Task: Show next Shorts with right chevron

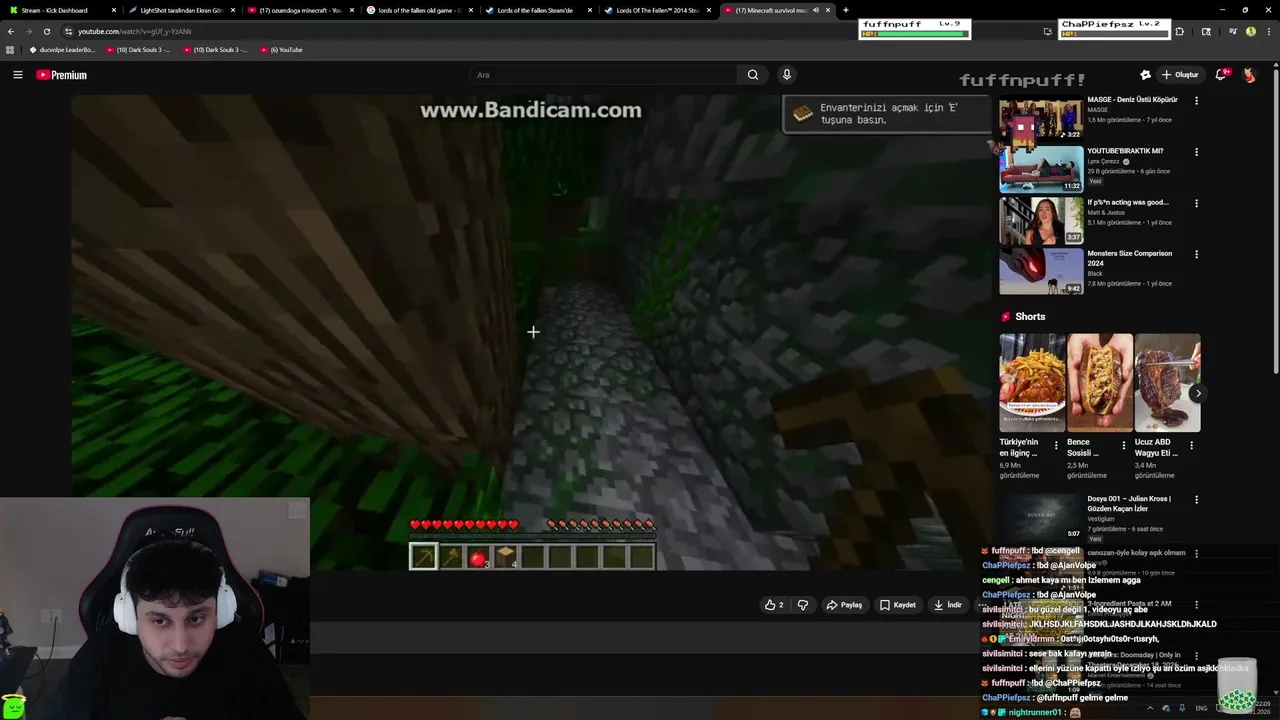Action: [1197, 393]
